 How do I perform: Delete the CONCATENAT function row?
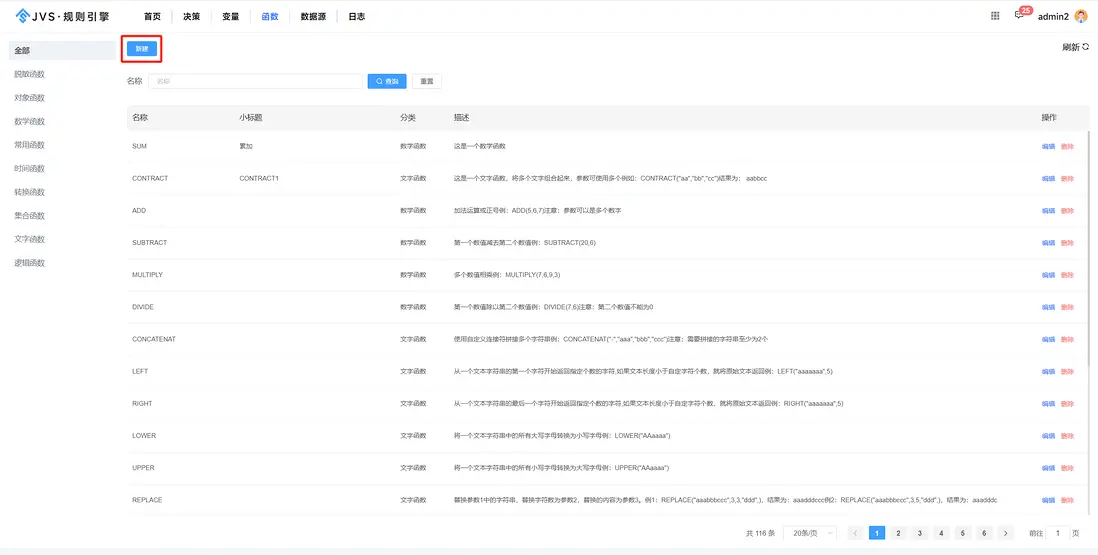1067,339
